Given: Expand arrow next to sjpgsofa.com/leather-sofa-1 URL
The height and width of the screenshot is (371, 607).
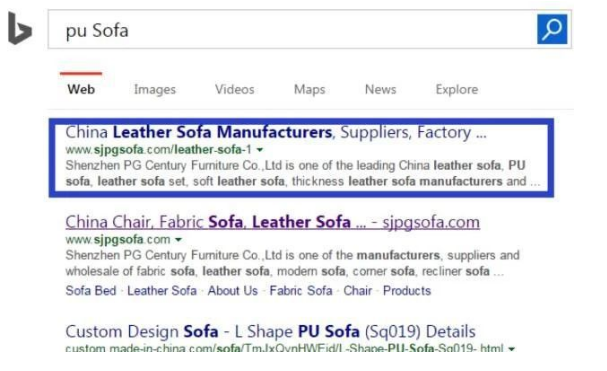Looking at the screenshot, I should tap(260, 150).
